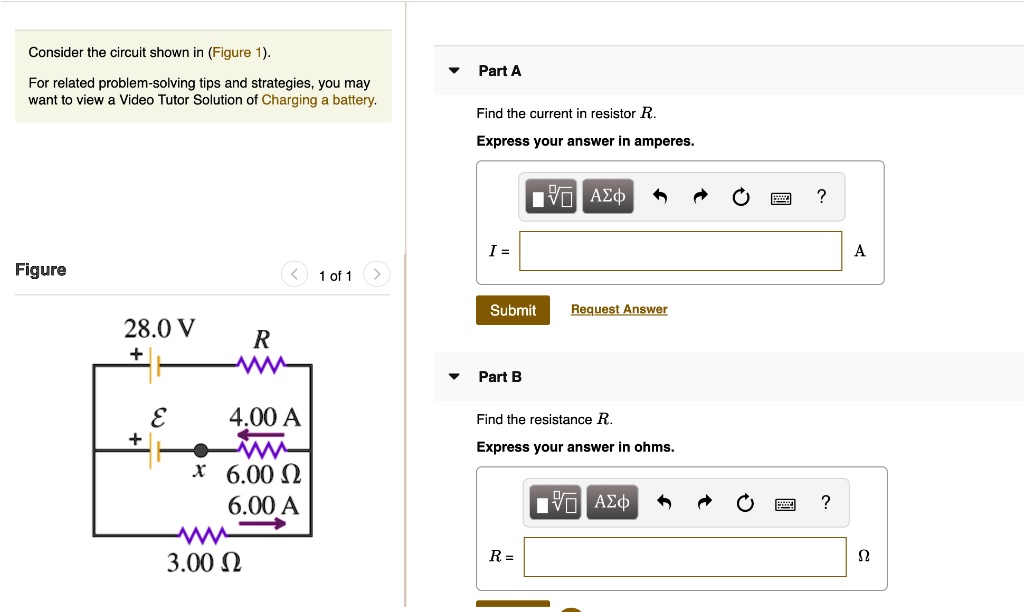Click inside the I = answer field

[680, 251]
